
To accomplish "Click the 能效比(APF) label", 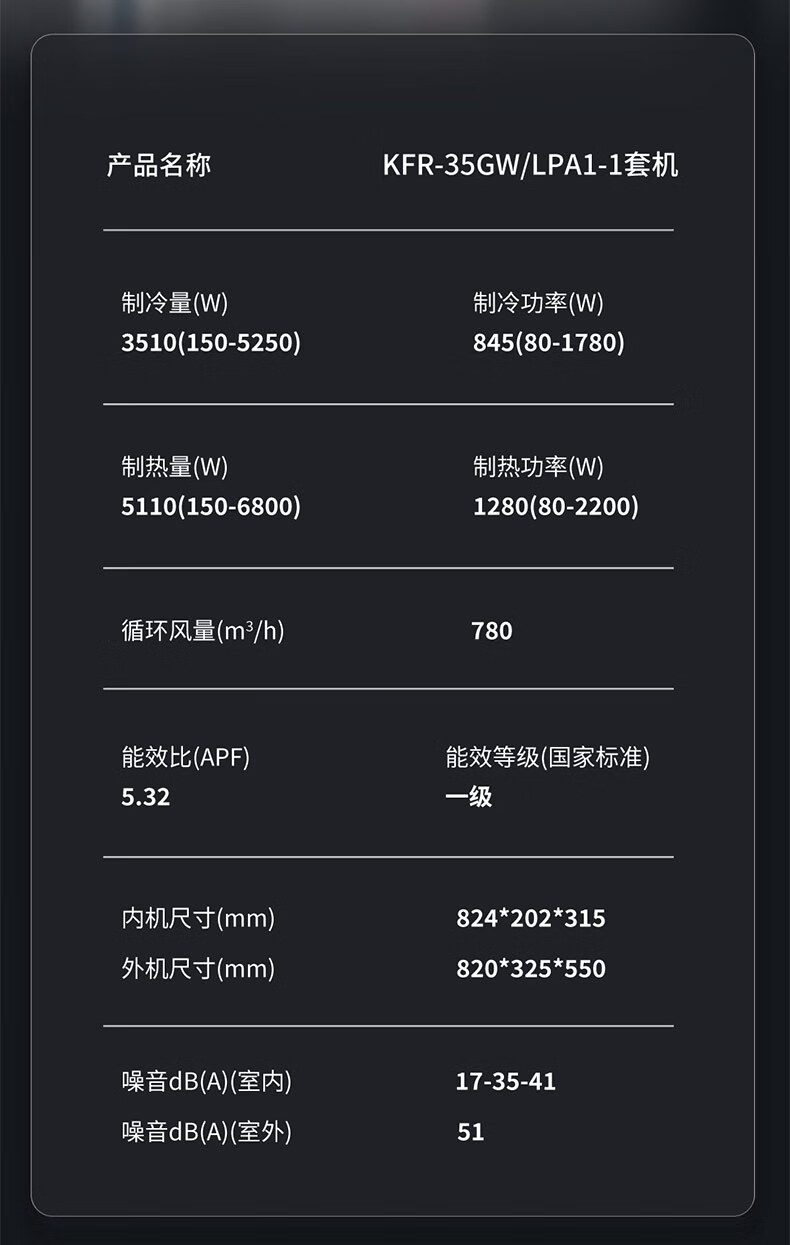I will pyautogui.click(x=185, y=758).
